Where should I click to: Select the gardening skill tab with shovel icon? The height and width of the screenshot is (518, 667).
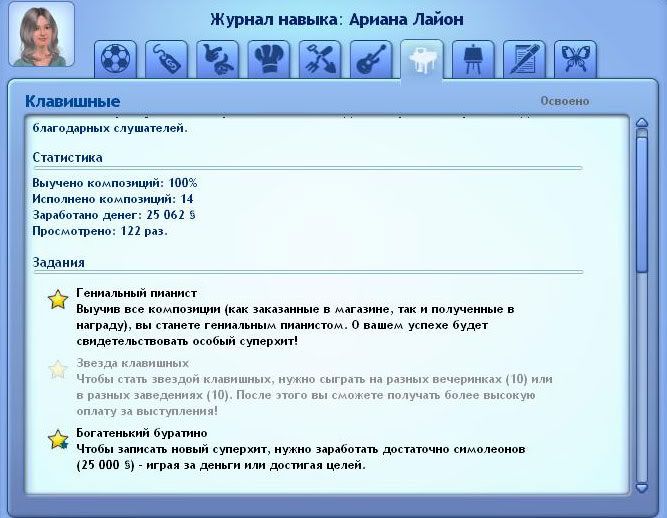coord(319,59)
